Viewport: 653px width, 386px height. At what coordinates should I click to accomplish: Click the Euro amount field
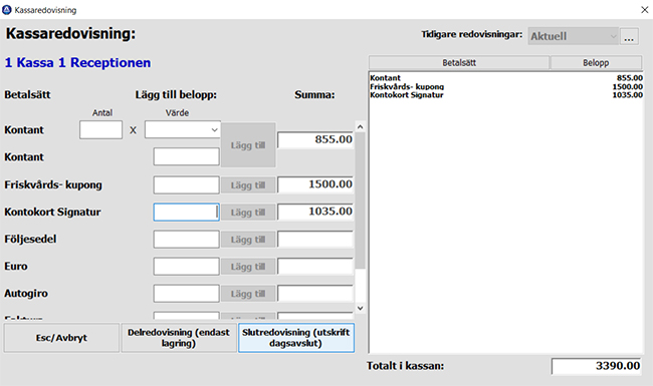pyautogui.click(x=186, y=266)
